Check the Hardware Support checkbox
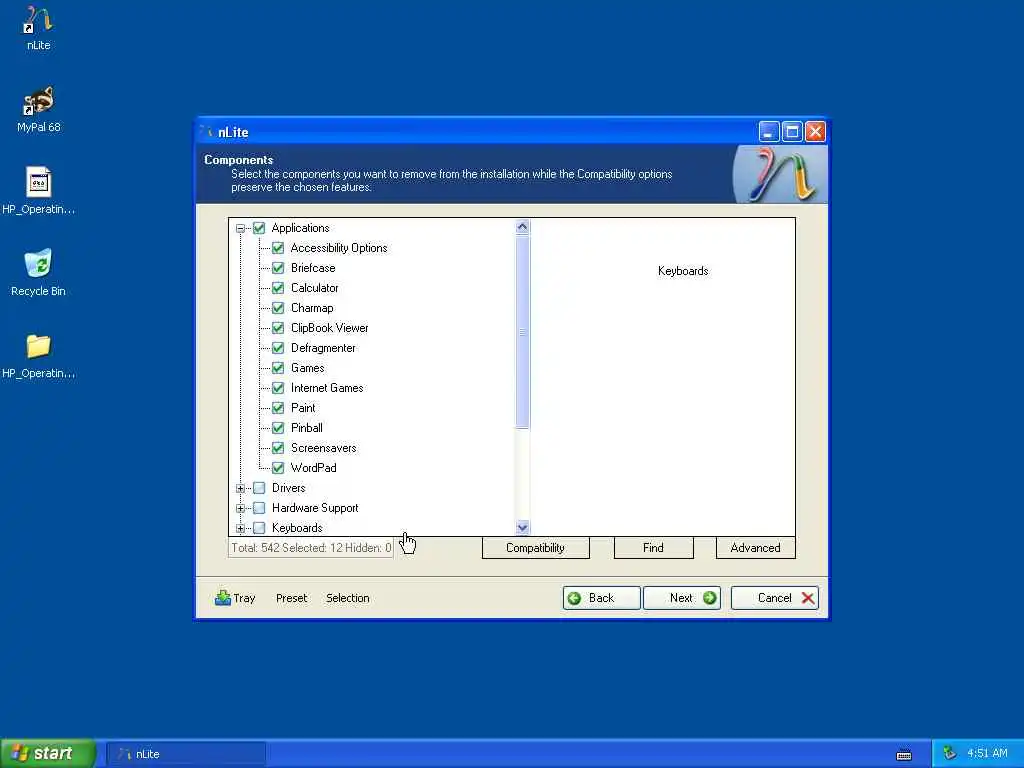Image resolution: width=1024 pixels, height=768 pixels. pyautogui.click(x=259, y=508)
